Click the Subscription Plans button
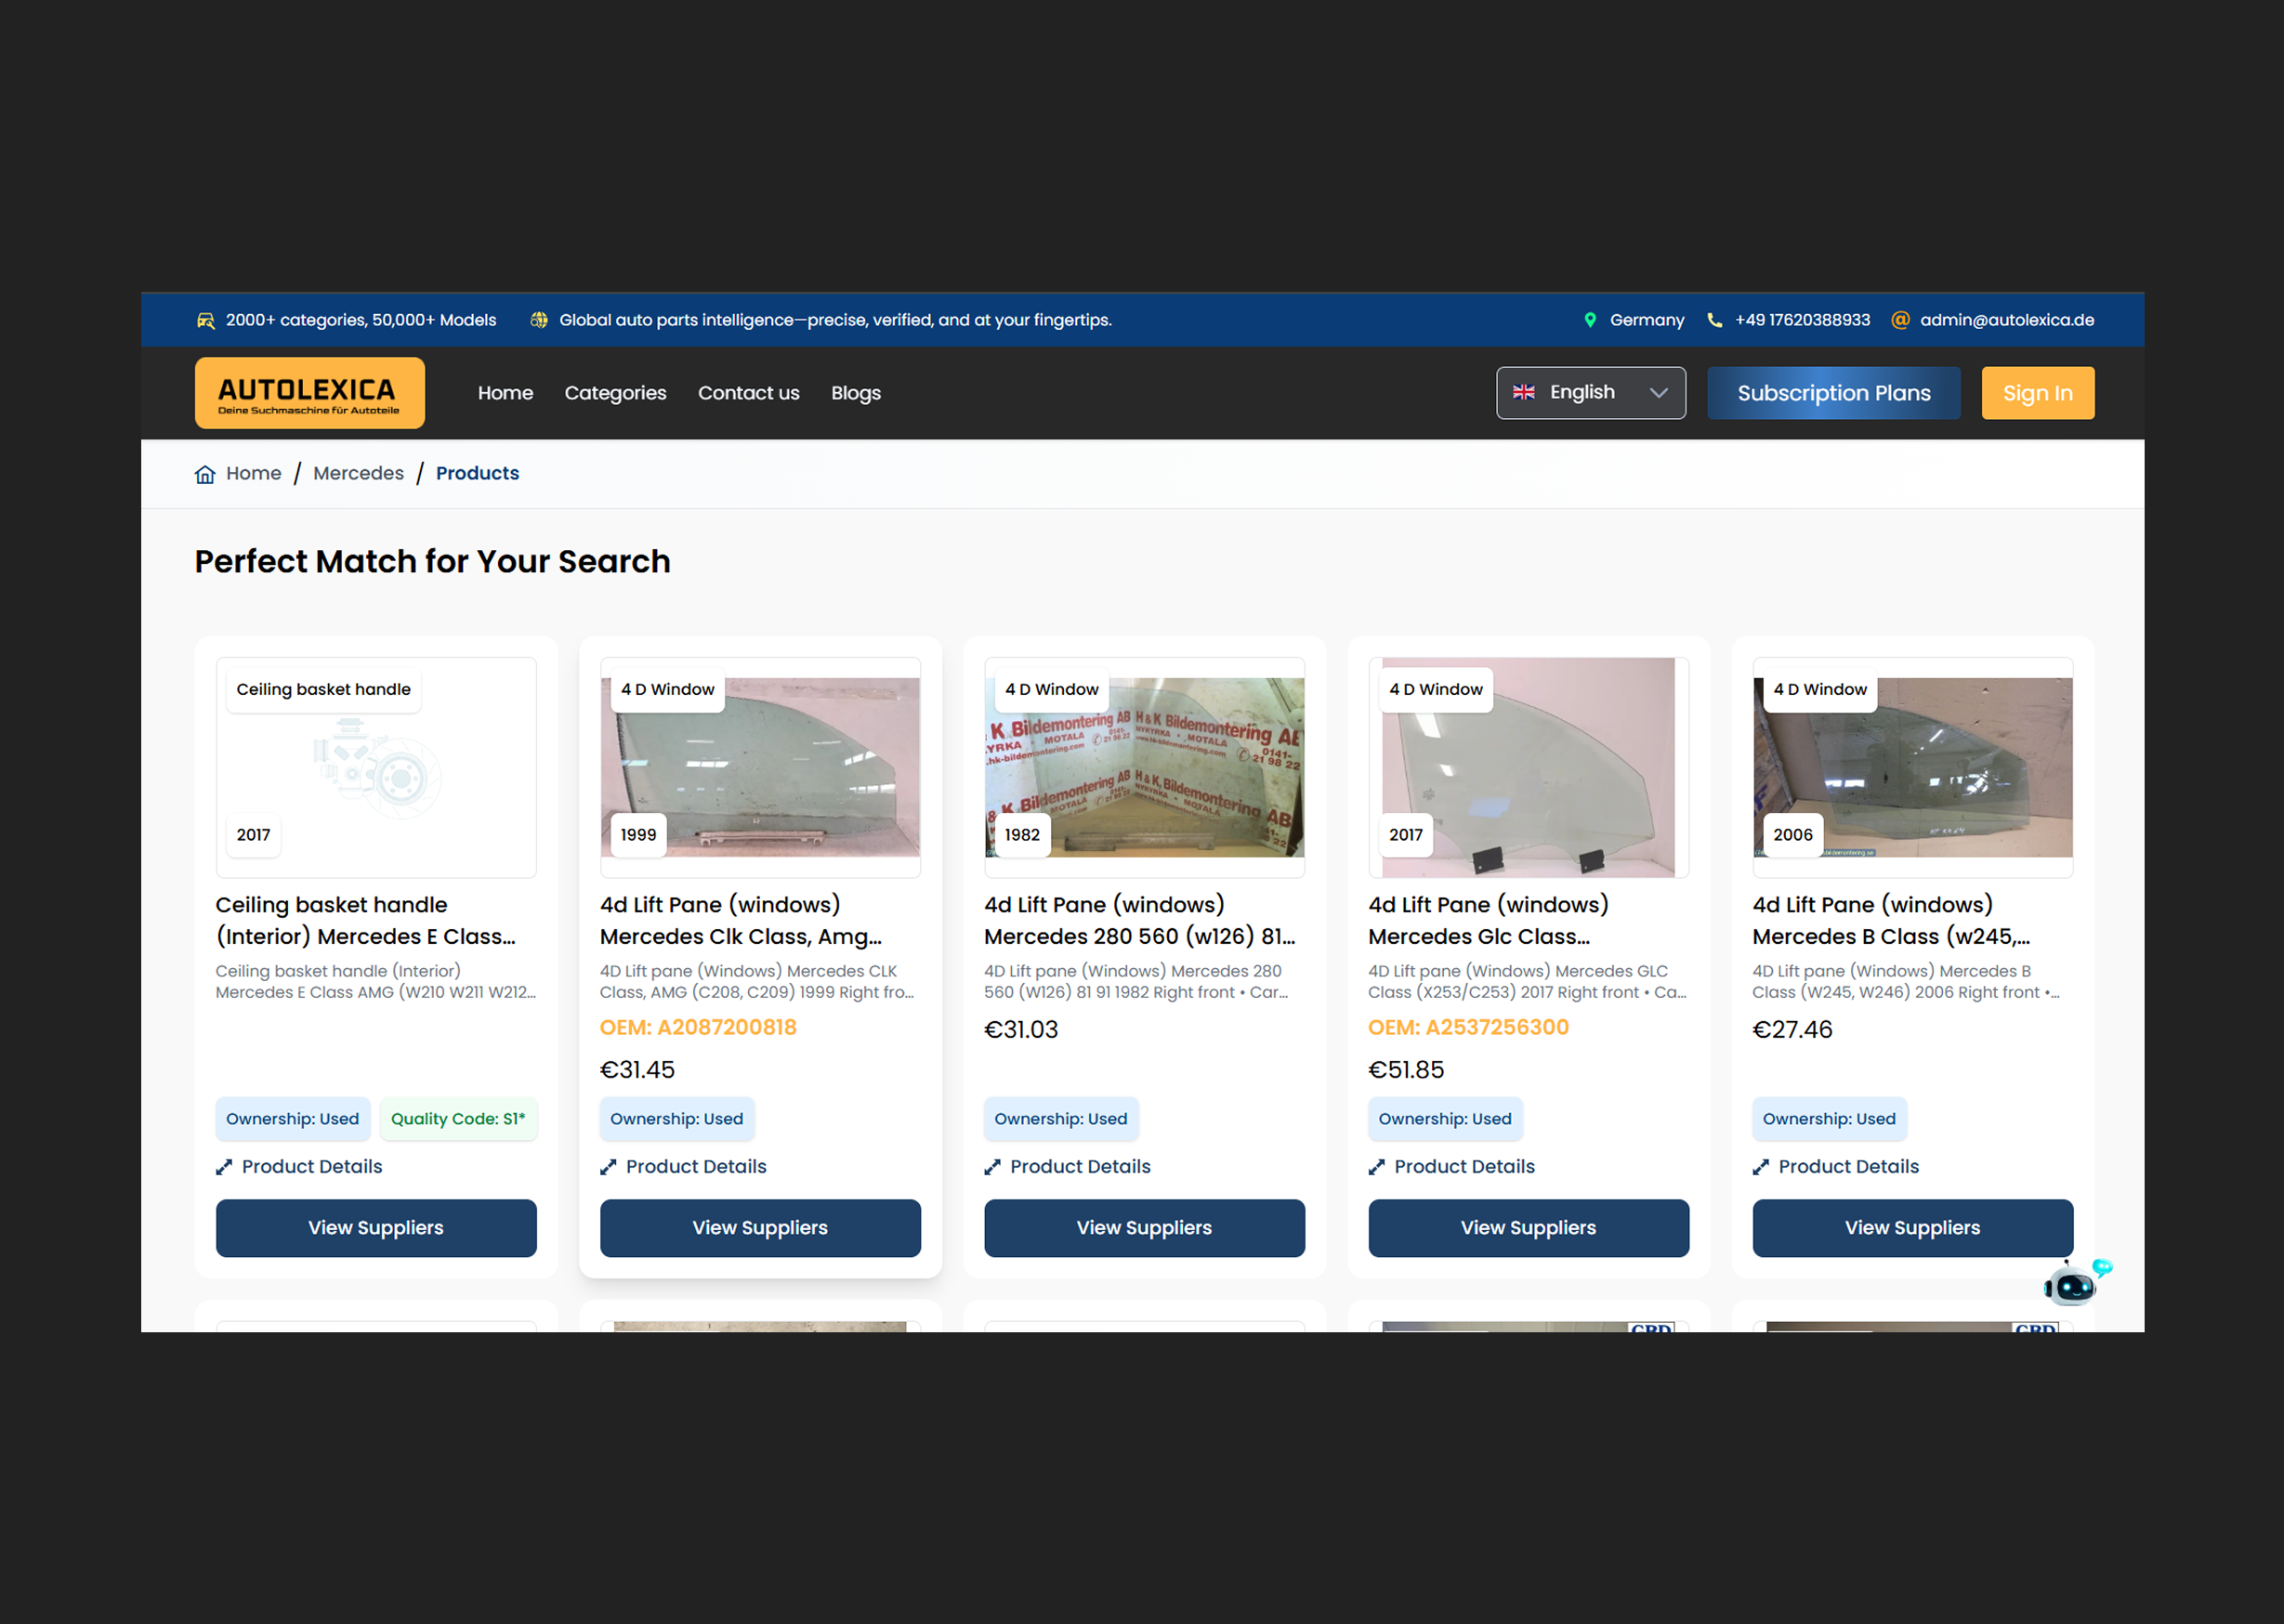Image resolution: width=2284 pixels, height=1624 pixels. (x=1834, y=393)
